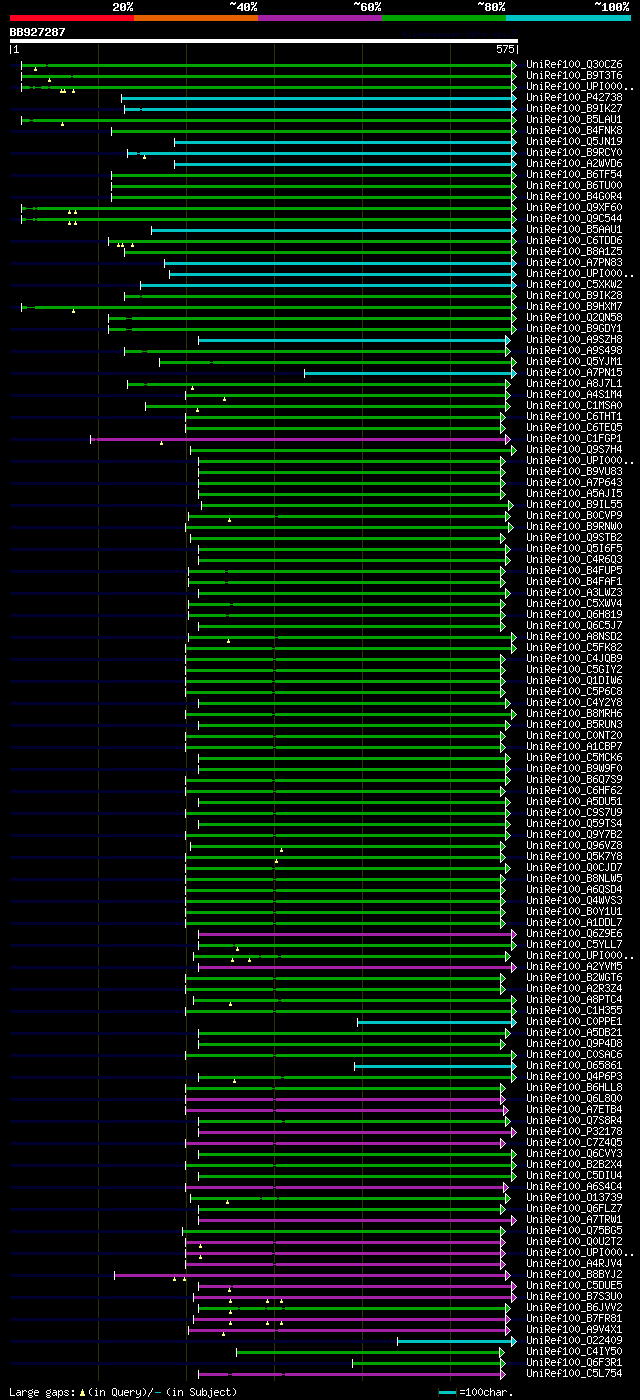Screen dimensions: 640x1400
Task: Click label UniRef100_C6TDD6
Action: click(574, 241)
